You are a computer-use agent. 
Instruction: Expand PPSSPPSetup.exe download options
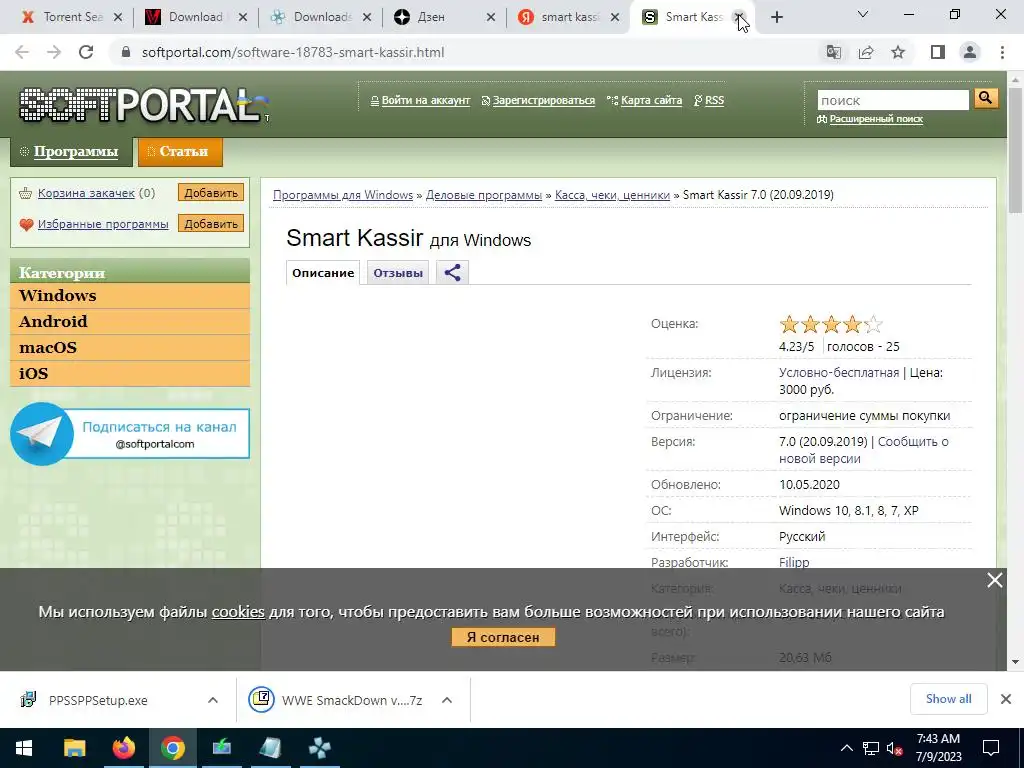(x=212, y=699)
